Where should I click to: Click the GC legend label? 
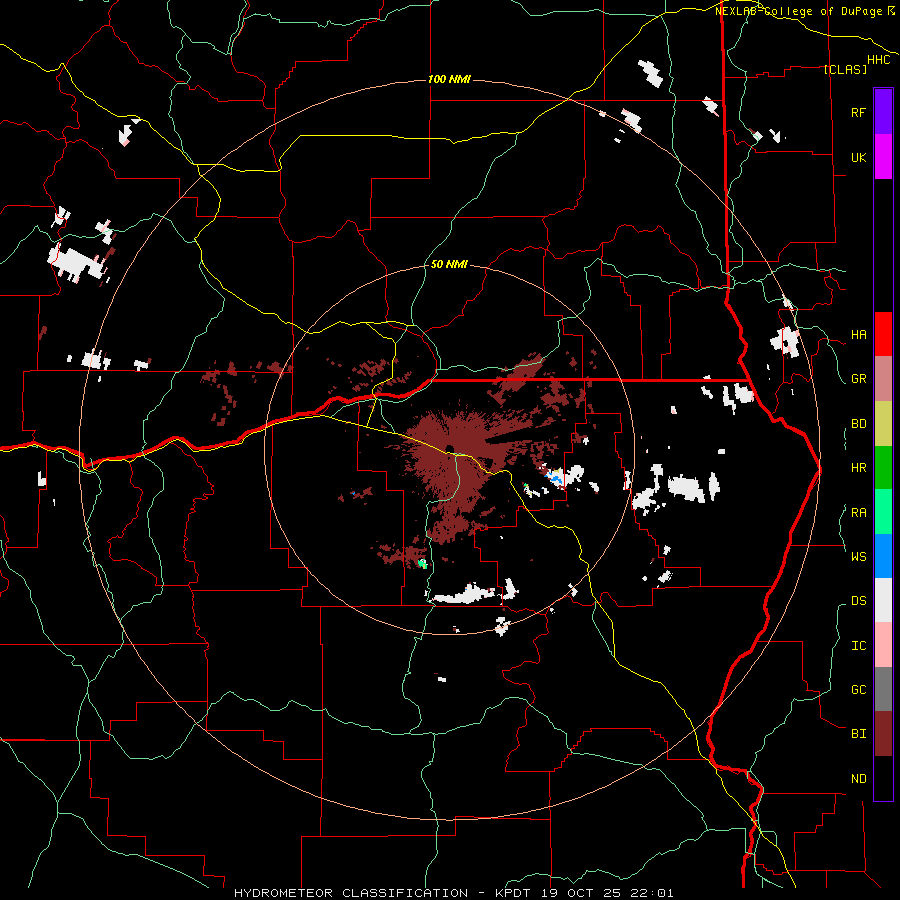[x=858, y=690]
